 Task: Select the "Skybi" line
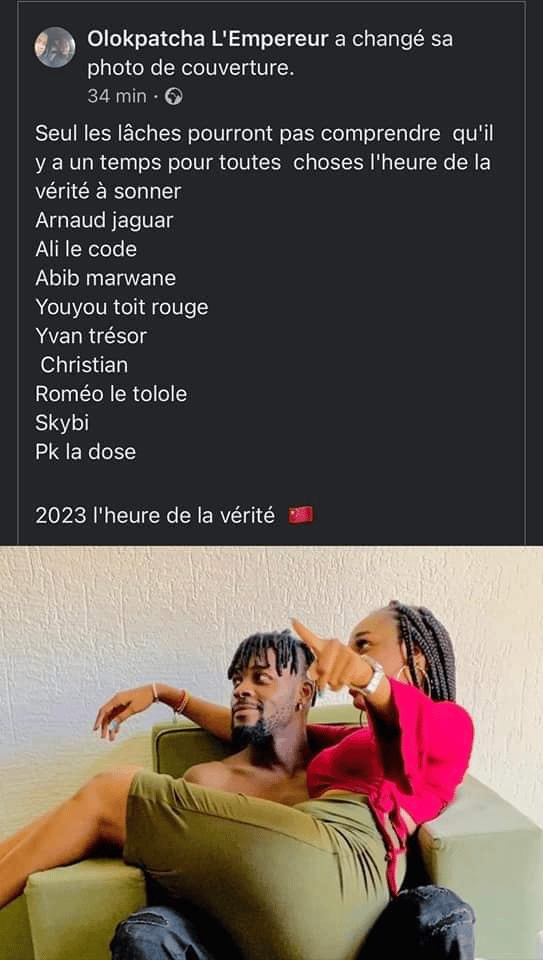(x=62, y=423)
